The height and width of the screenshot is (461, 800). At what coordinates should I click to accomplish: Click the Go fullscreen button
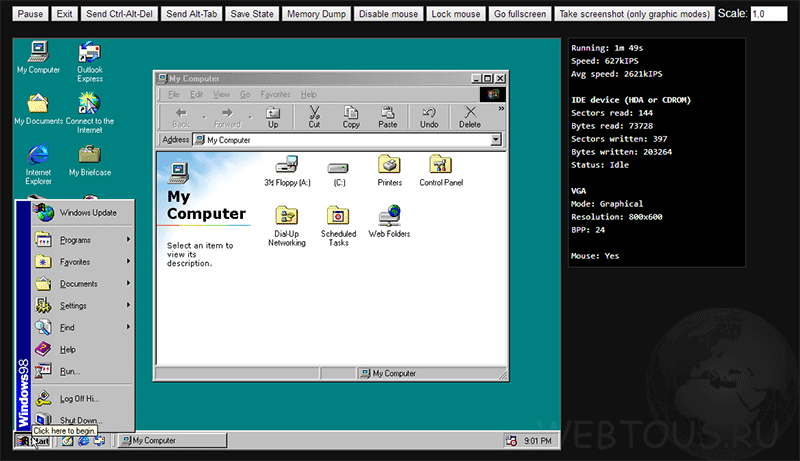[519, 14]
